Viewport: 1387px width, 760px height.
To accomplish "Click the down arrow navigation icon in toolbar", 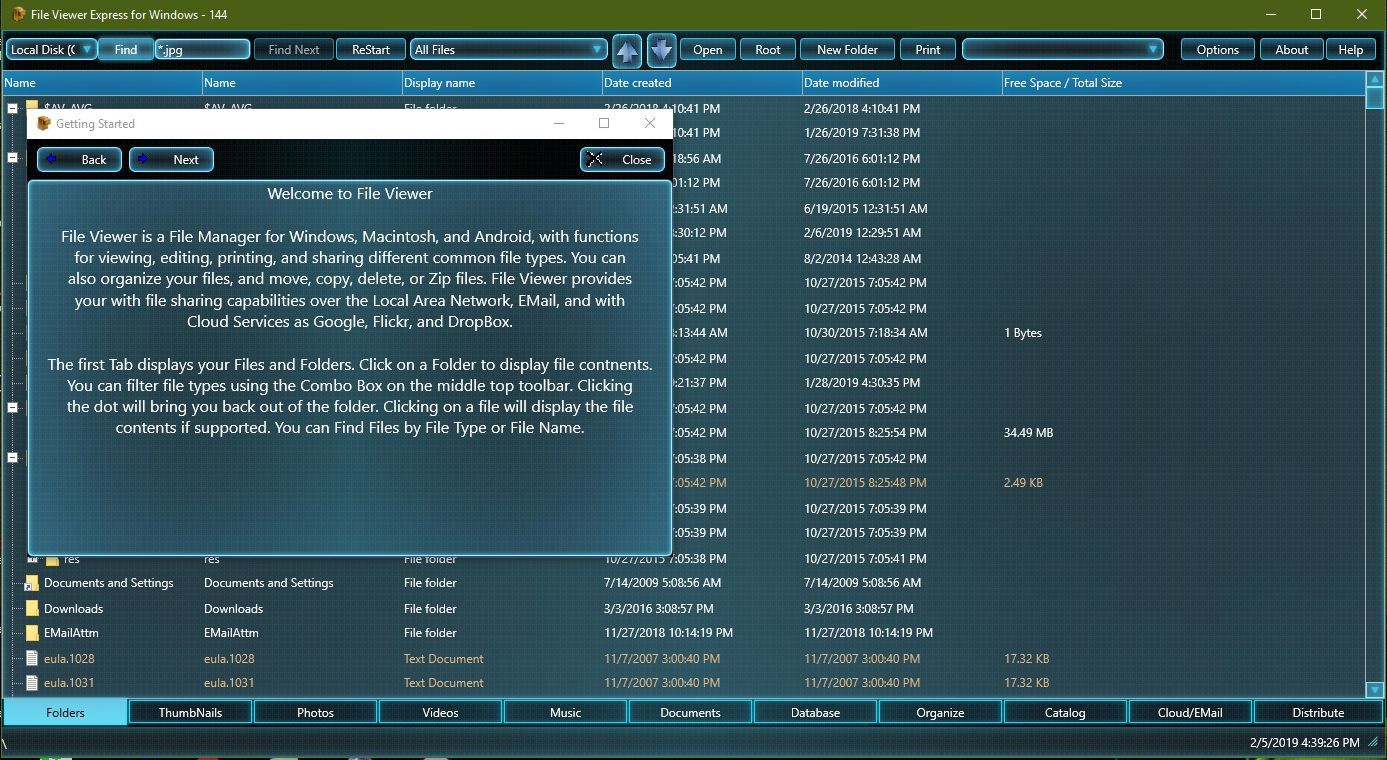I will [662, 50].
